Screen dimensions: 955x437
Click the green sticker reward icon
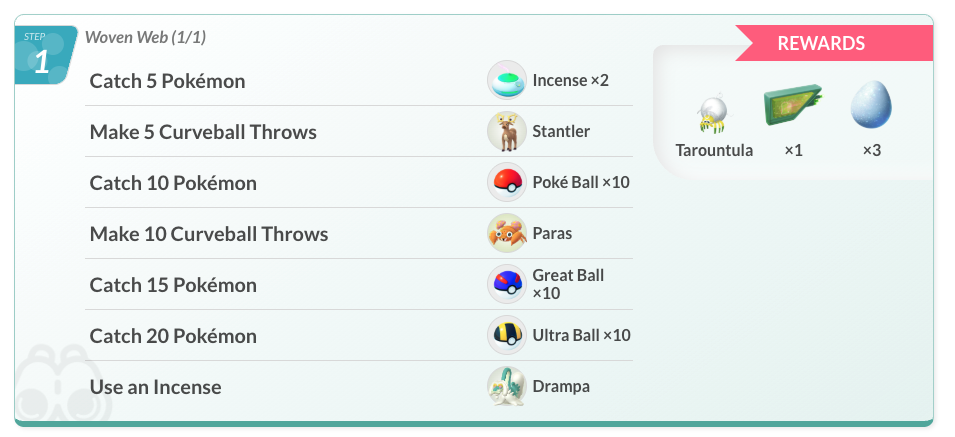(793, 106)
